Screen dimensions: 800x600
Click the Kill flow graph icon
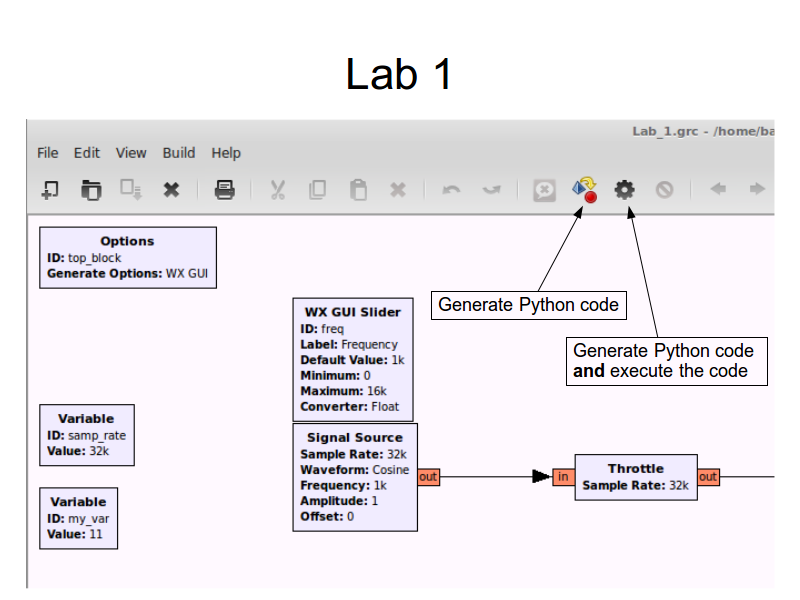point(664,189)
